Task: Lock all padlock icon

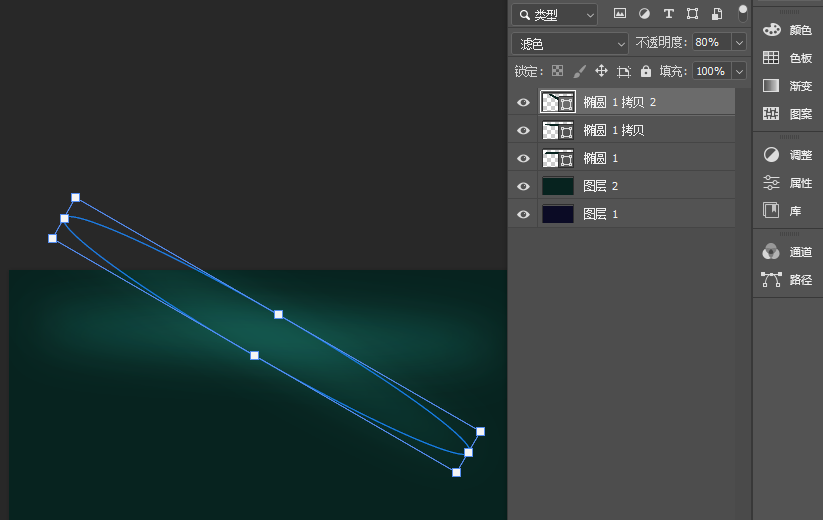Action: pos(646,71)
